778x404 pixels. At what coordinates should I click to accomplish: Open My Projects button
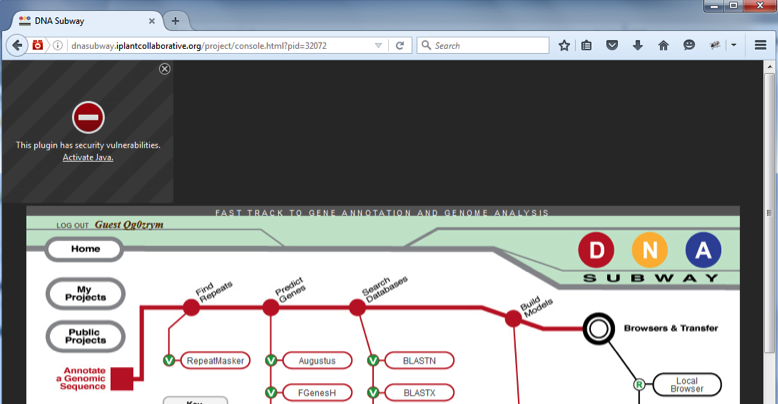pos(85,293)
